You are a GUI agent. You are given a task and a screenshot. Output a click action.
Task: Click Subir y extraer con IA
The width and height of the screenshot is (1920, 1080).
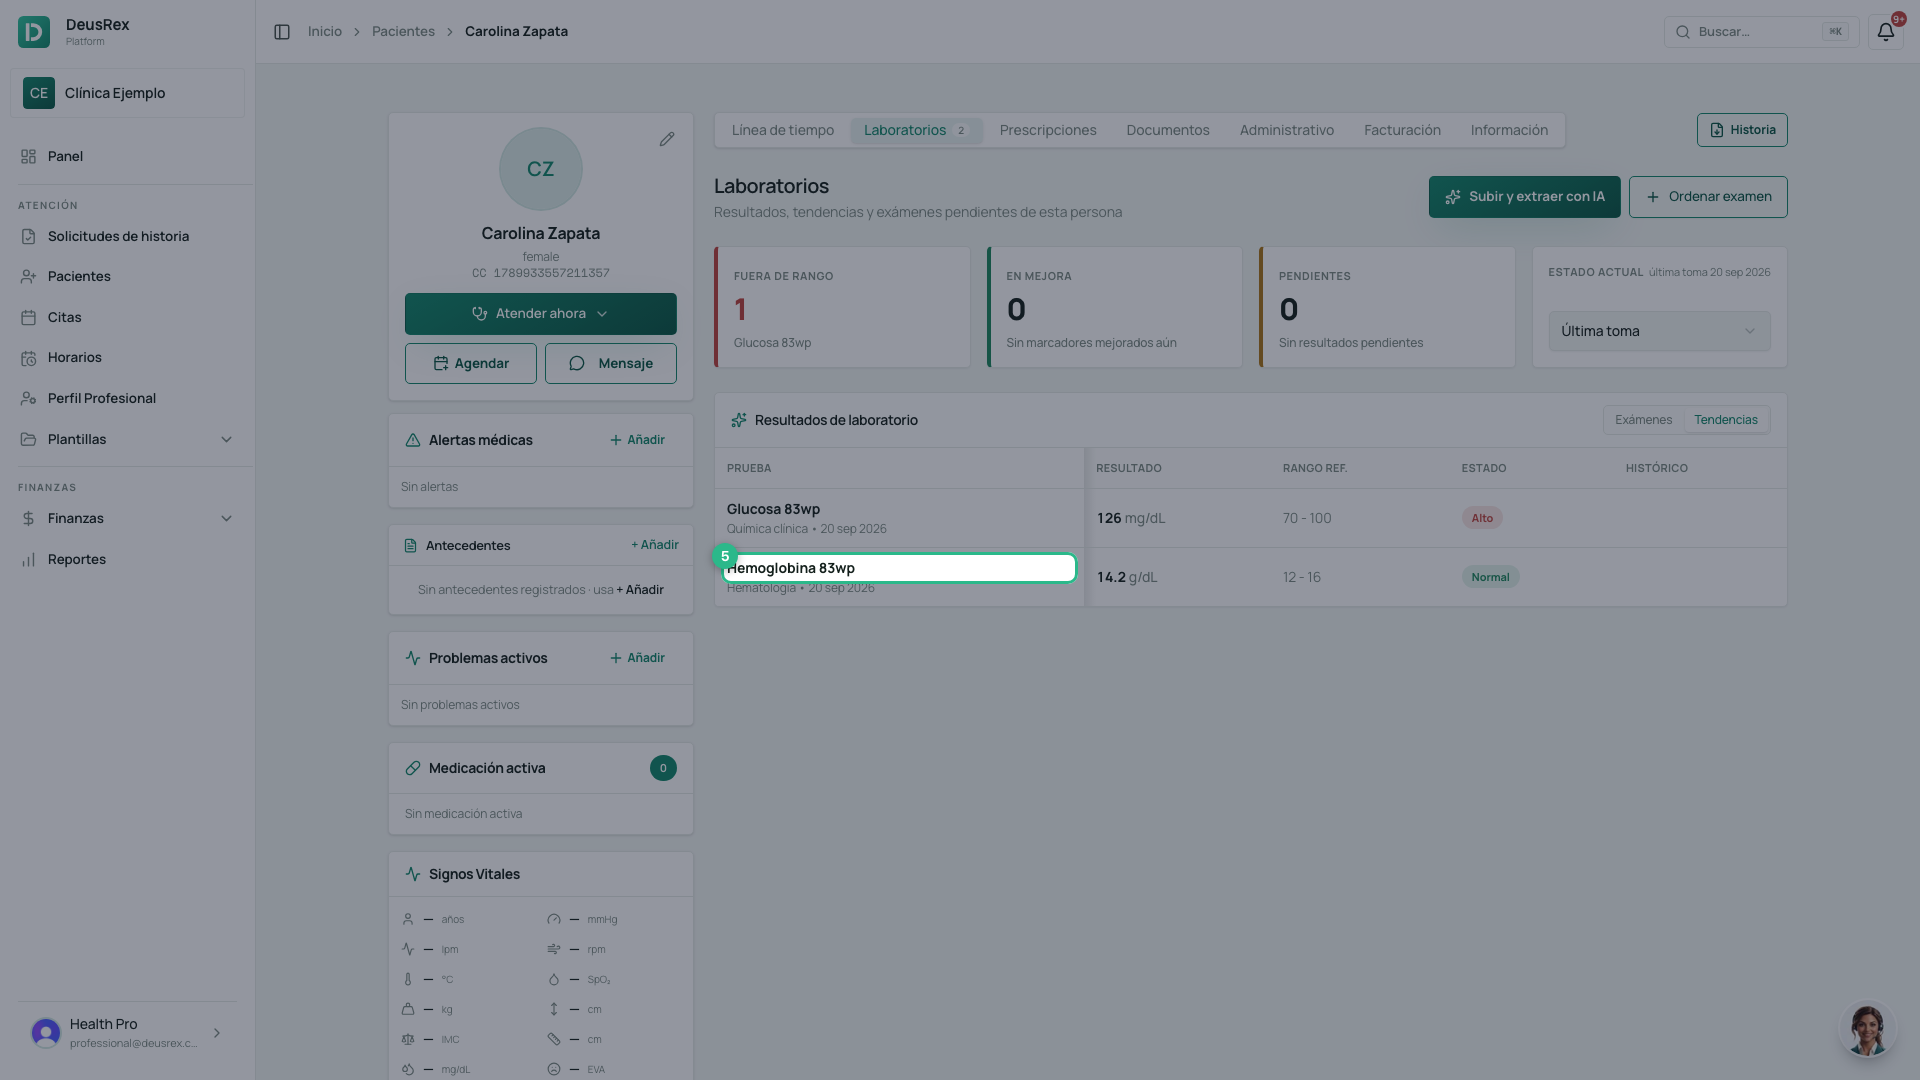click(x=1524, y=197)
